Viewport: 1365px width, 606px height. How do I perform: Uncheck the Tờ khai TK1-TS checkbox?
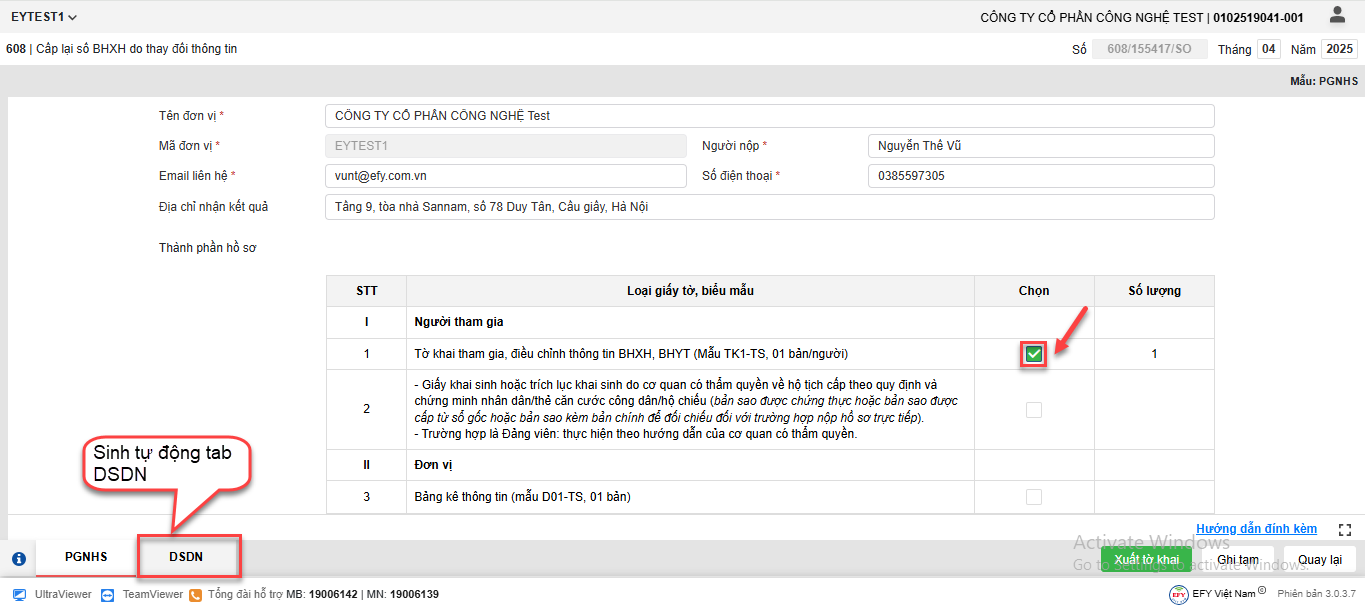(1034, 354)
